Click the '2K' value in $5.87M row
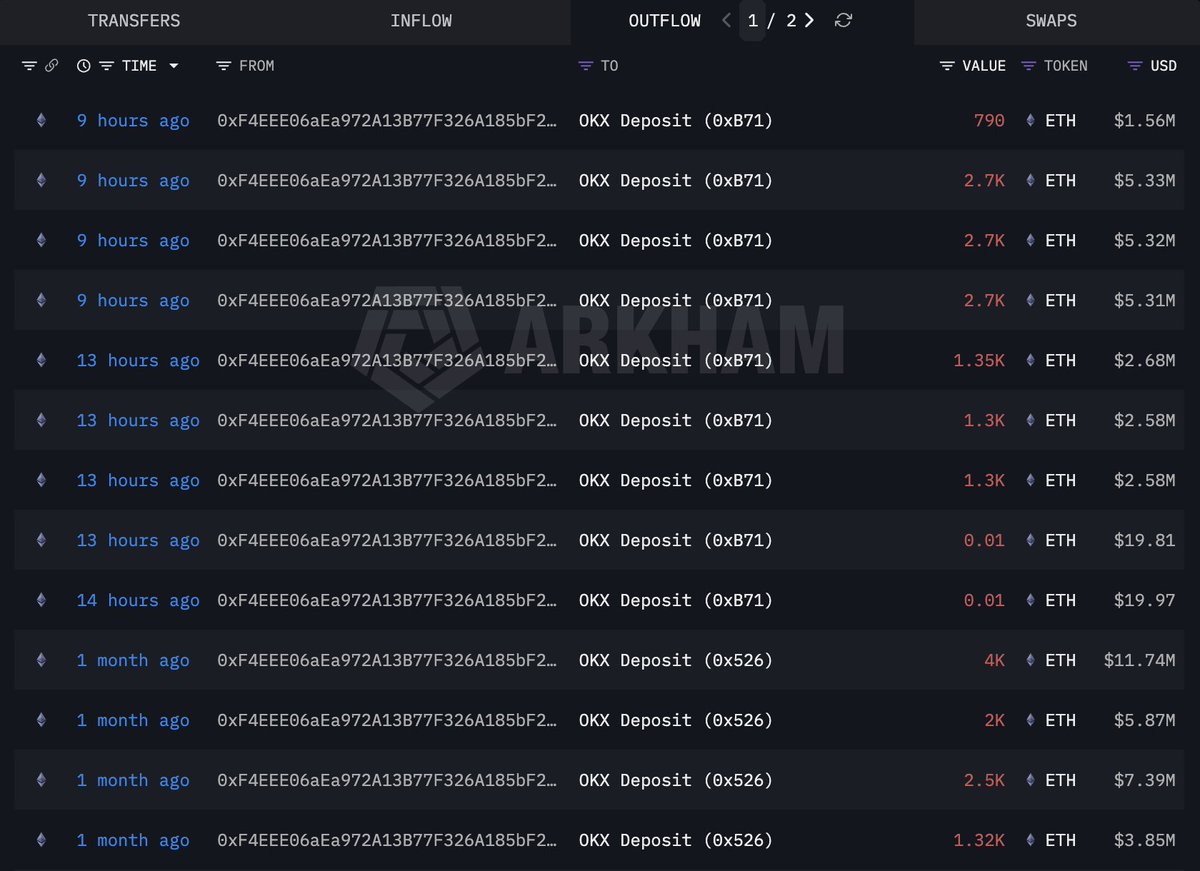This screenshot has width=1200, height=871. point(995,720)
